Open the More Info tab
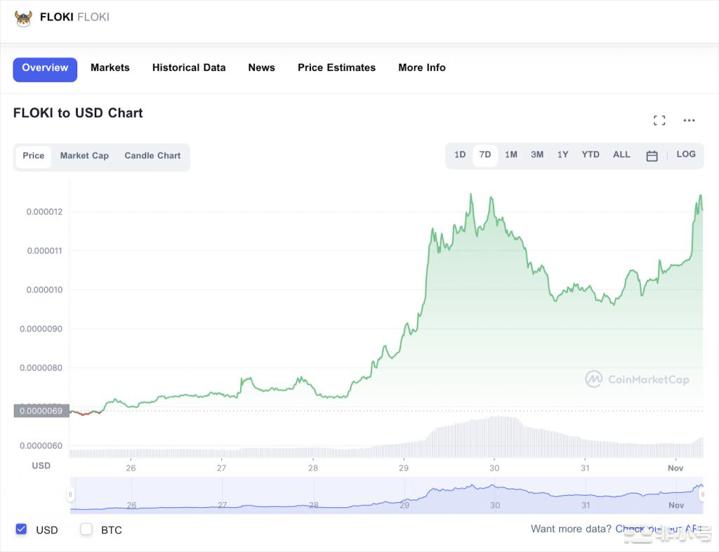Screen dimensions: 719x552 point(422,68)
